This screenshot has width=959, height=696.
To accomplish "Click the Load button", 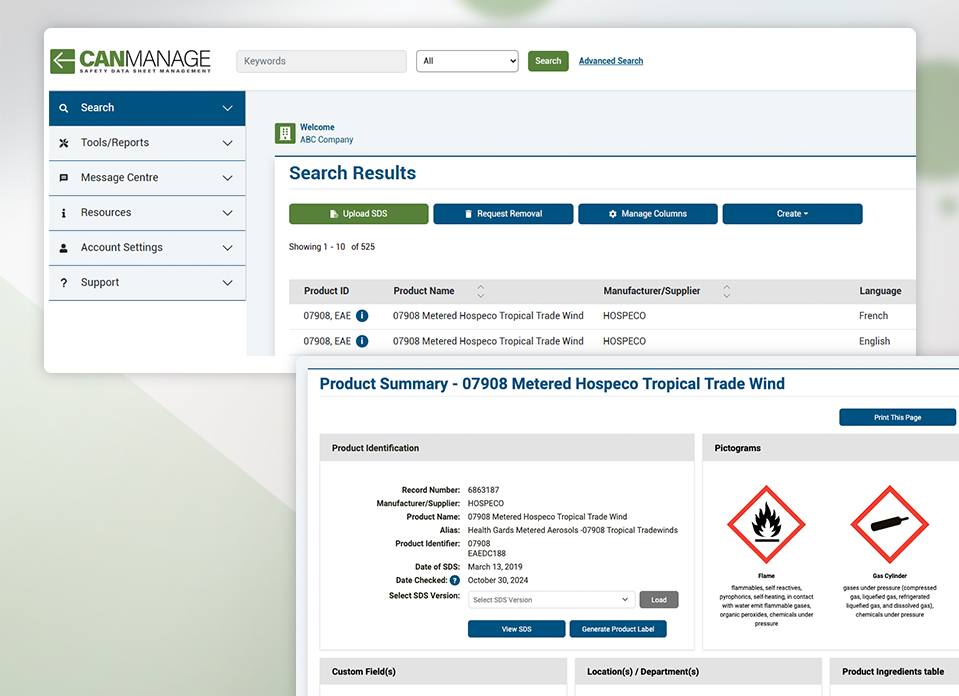I will click(659, 600).
